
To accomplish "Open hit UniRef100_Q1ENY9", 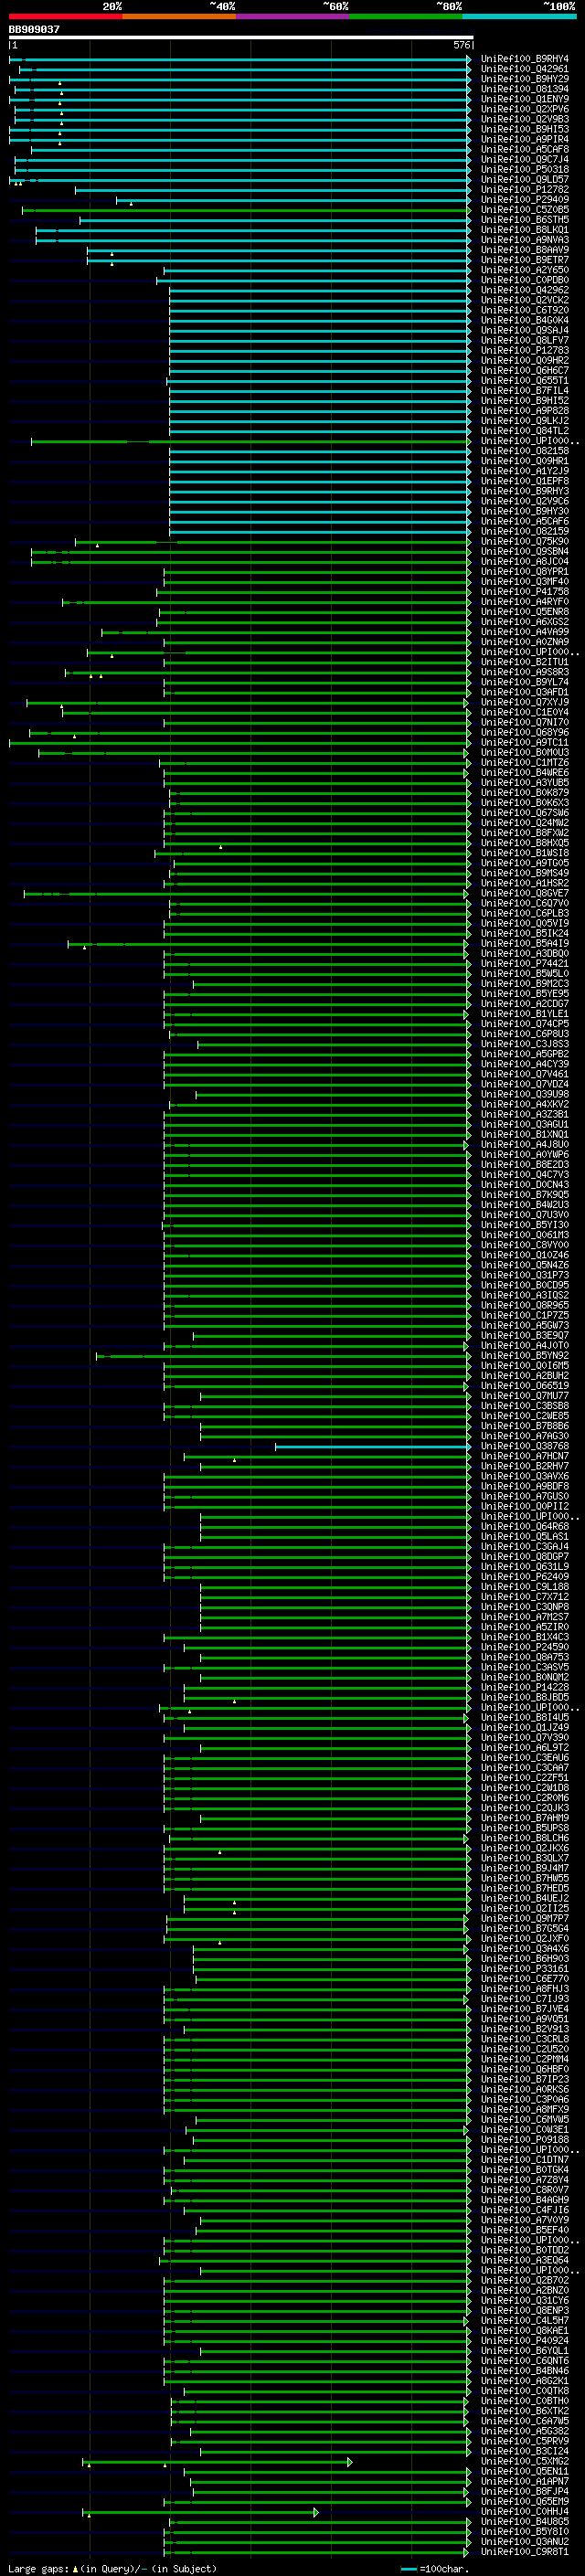I will tap(524, 99).
